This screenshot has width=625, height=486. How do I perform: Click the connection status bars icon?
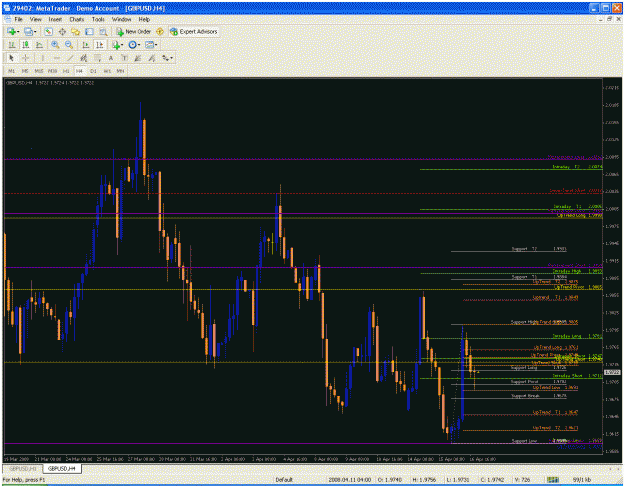tap(552, 480)
